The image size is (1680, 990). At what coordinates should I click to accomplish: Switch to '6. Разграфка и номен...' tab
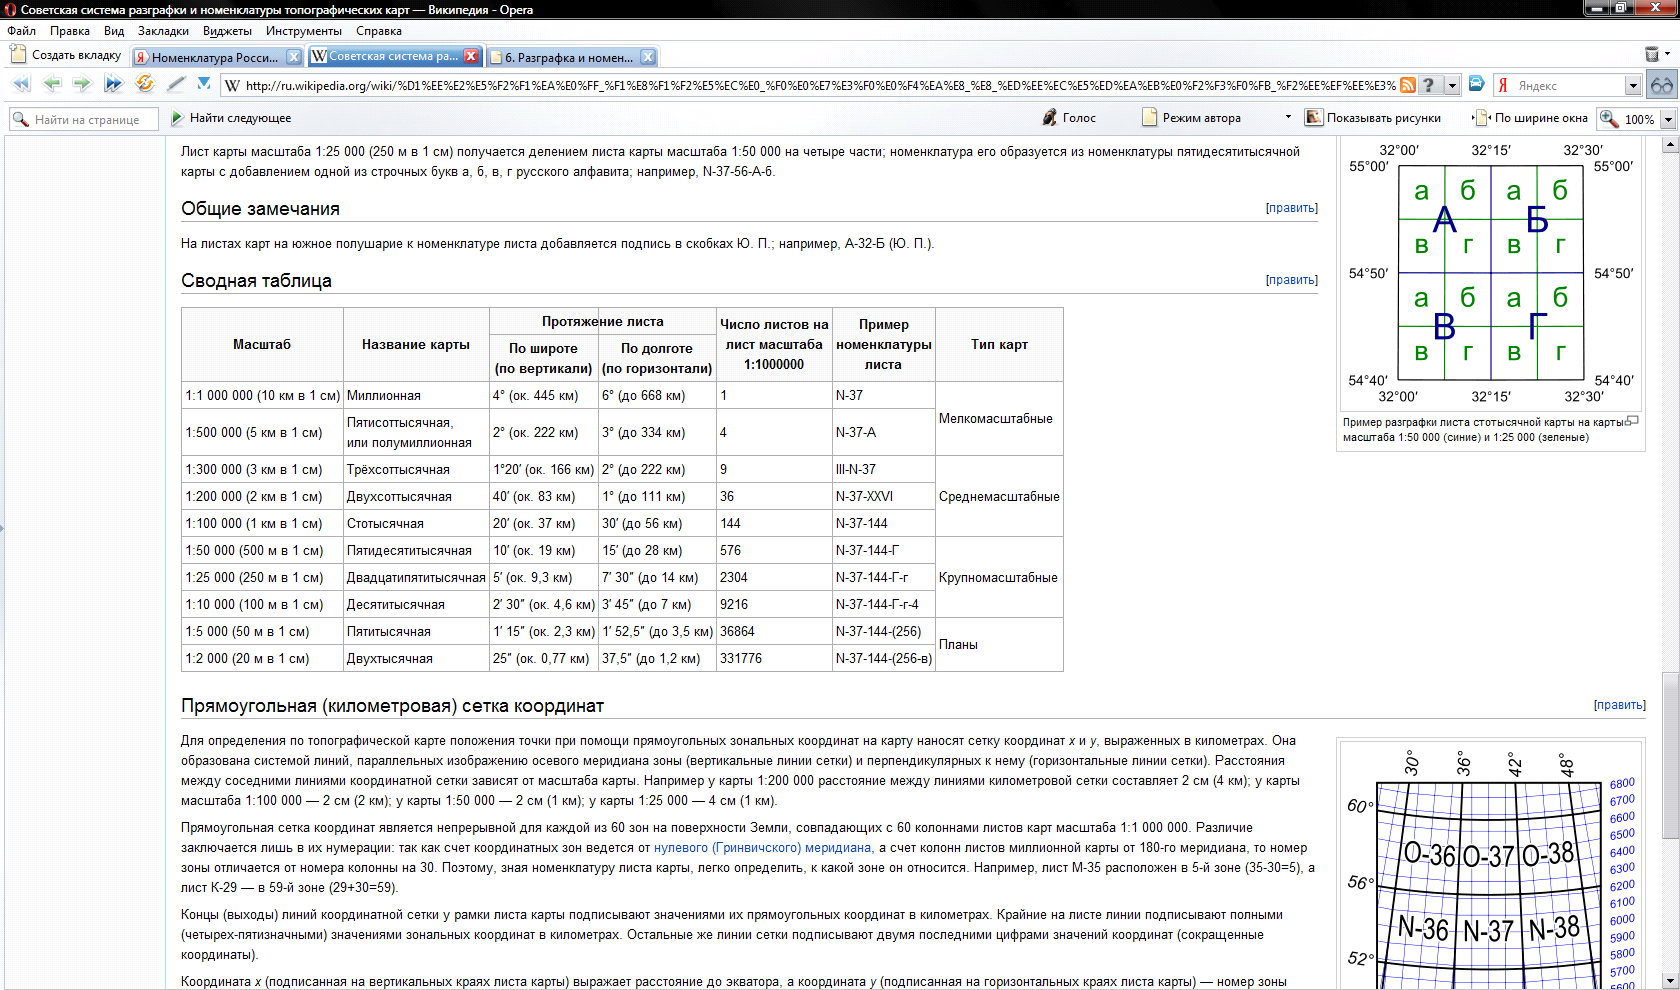click(x=570, y=57)
